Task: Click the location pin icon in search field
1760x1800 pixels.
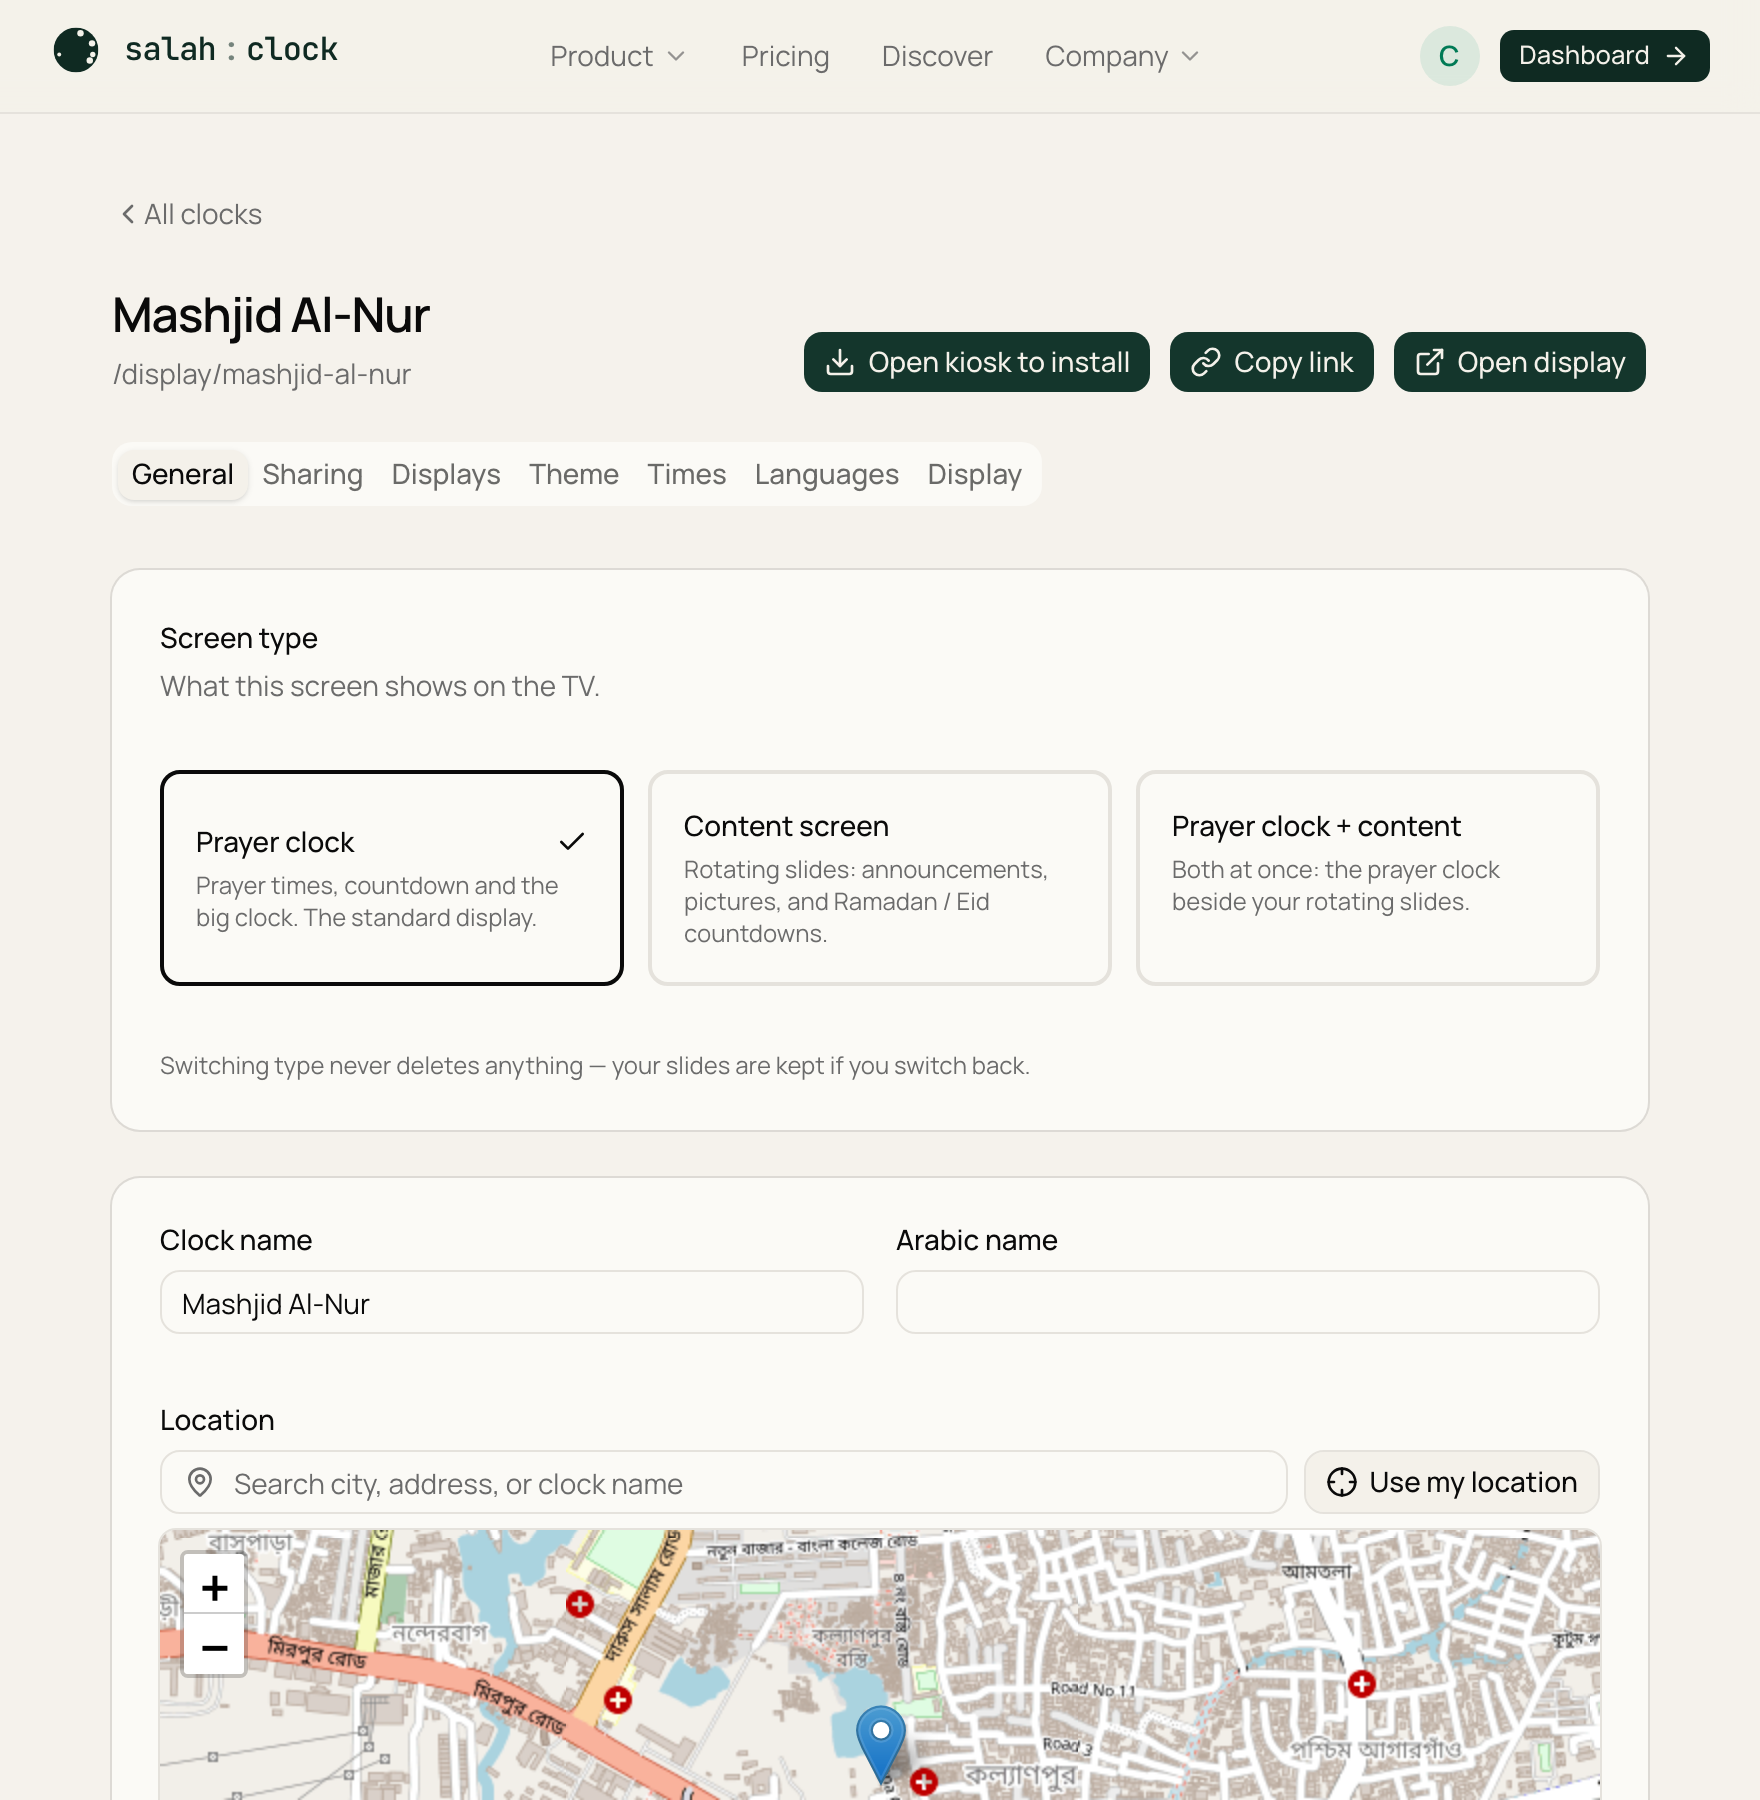Action: click(200, 1482)
